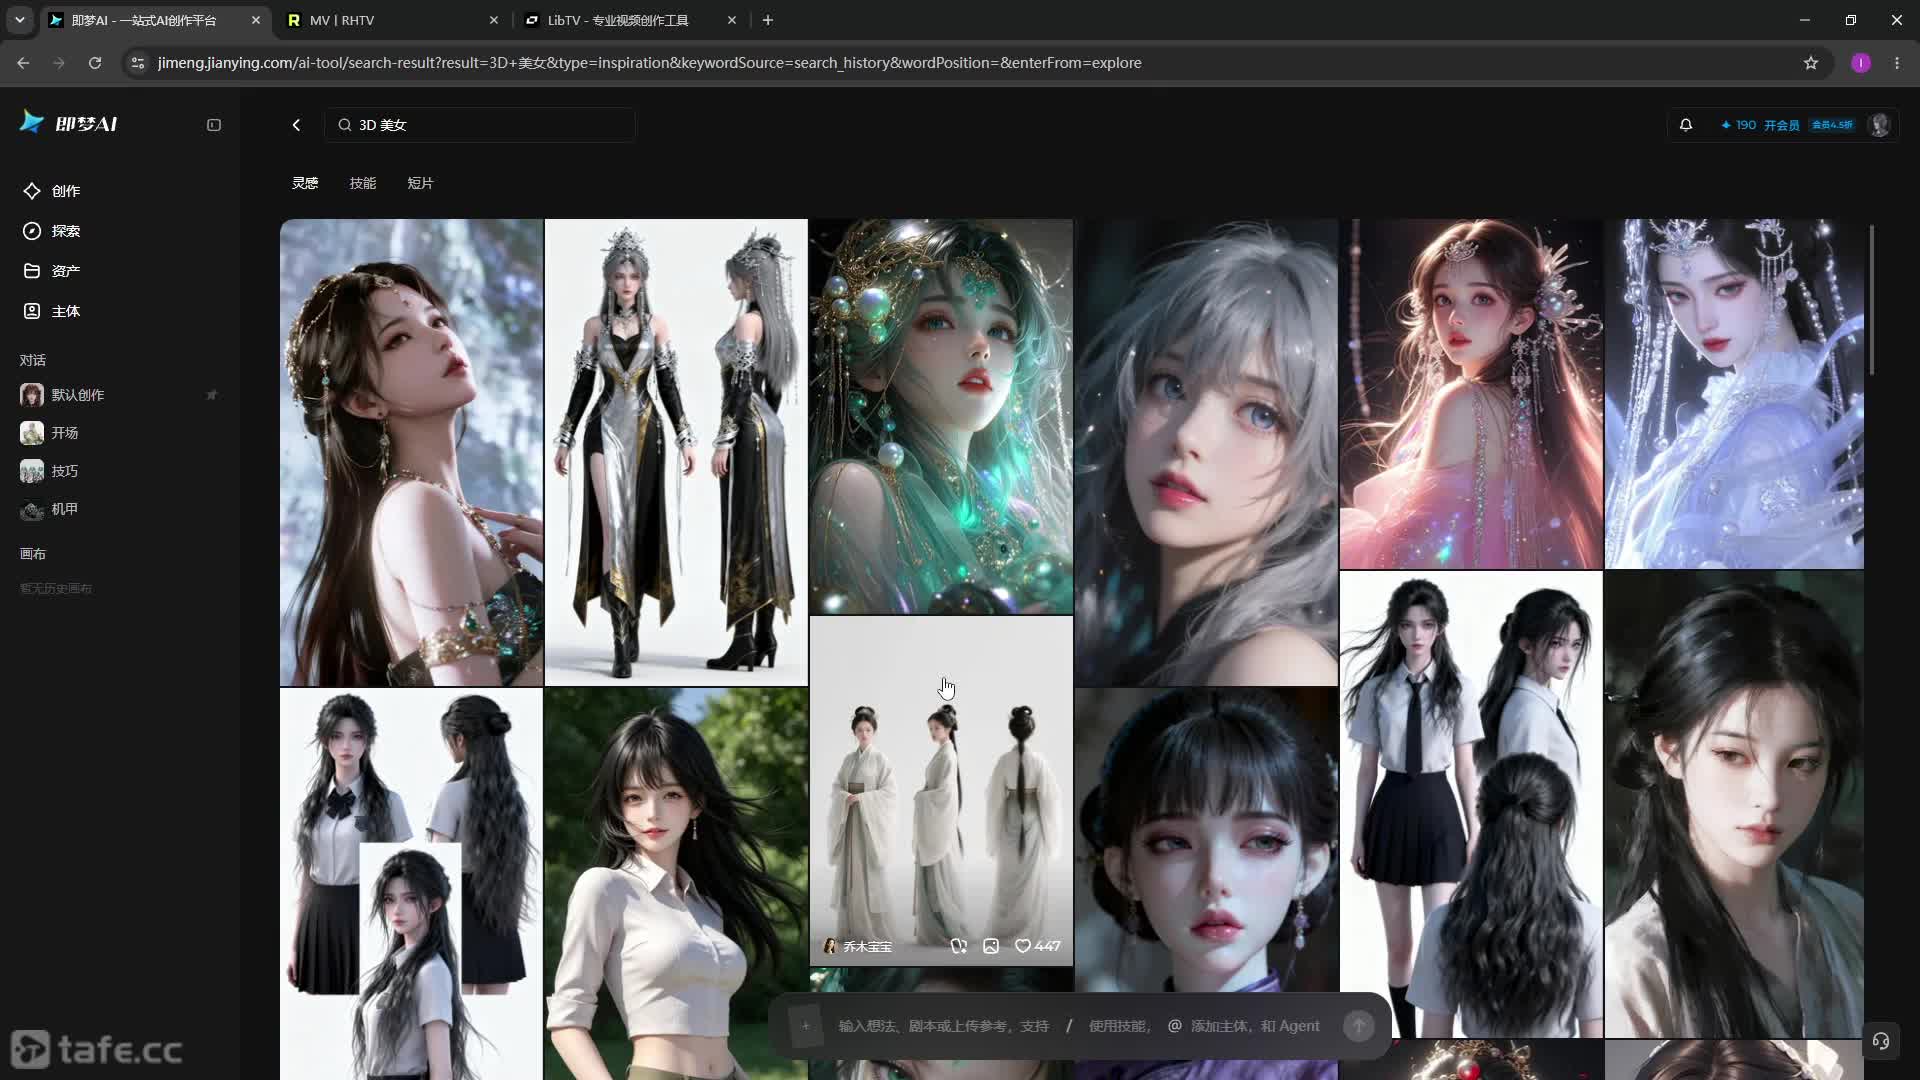Click the plus upload button in prompt bar
1920x1080 pixels.
tap(805, 1026)
